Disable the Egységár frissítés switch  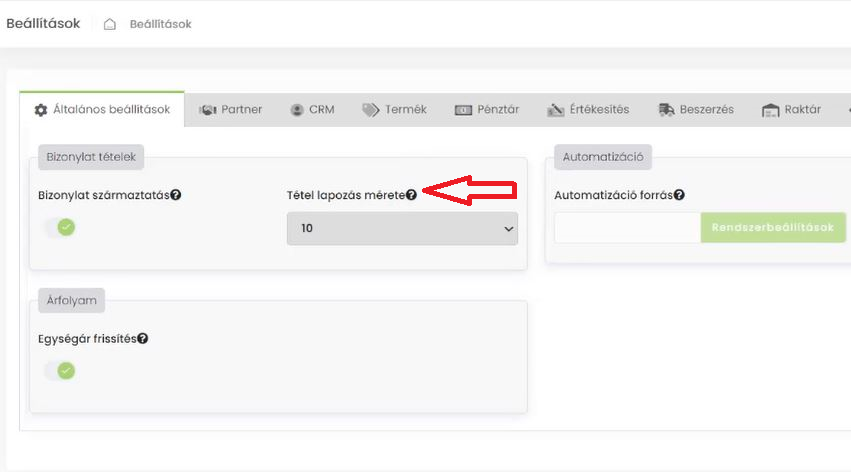click(59, 371)
